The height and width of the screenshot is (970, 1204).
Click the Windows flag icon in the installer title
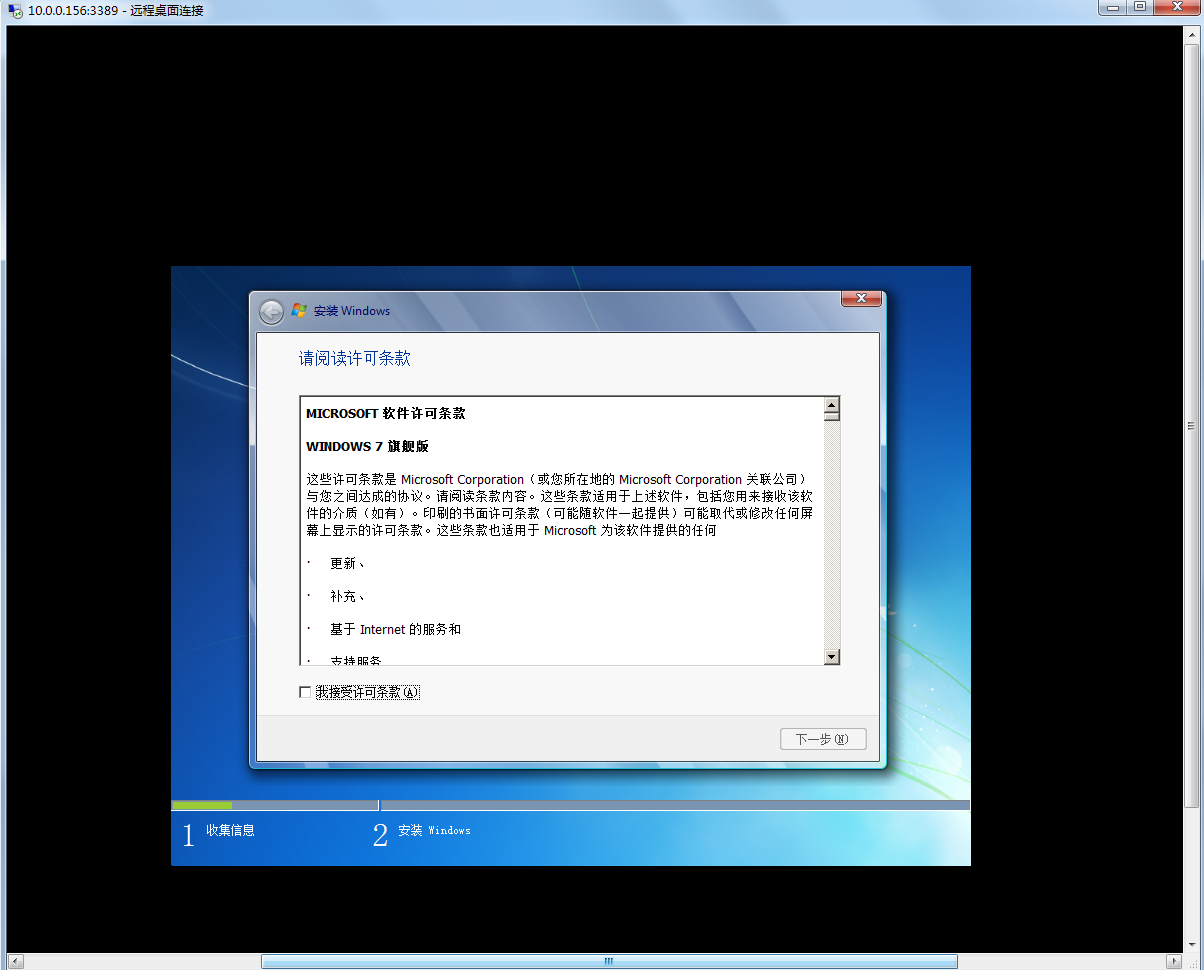click(299, 310)
